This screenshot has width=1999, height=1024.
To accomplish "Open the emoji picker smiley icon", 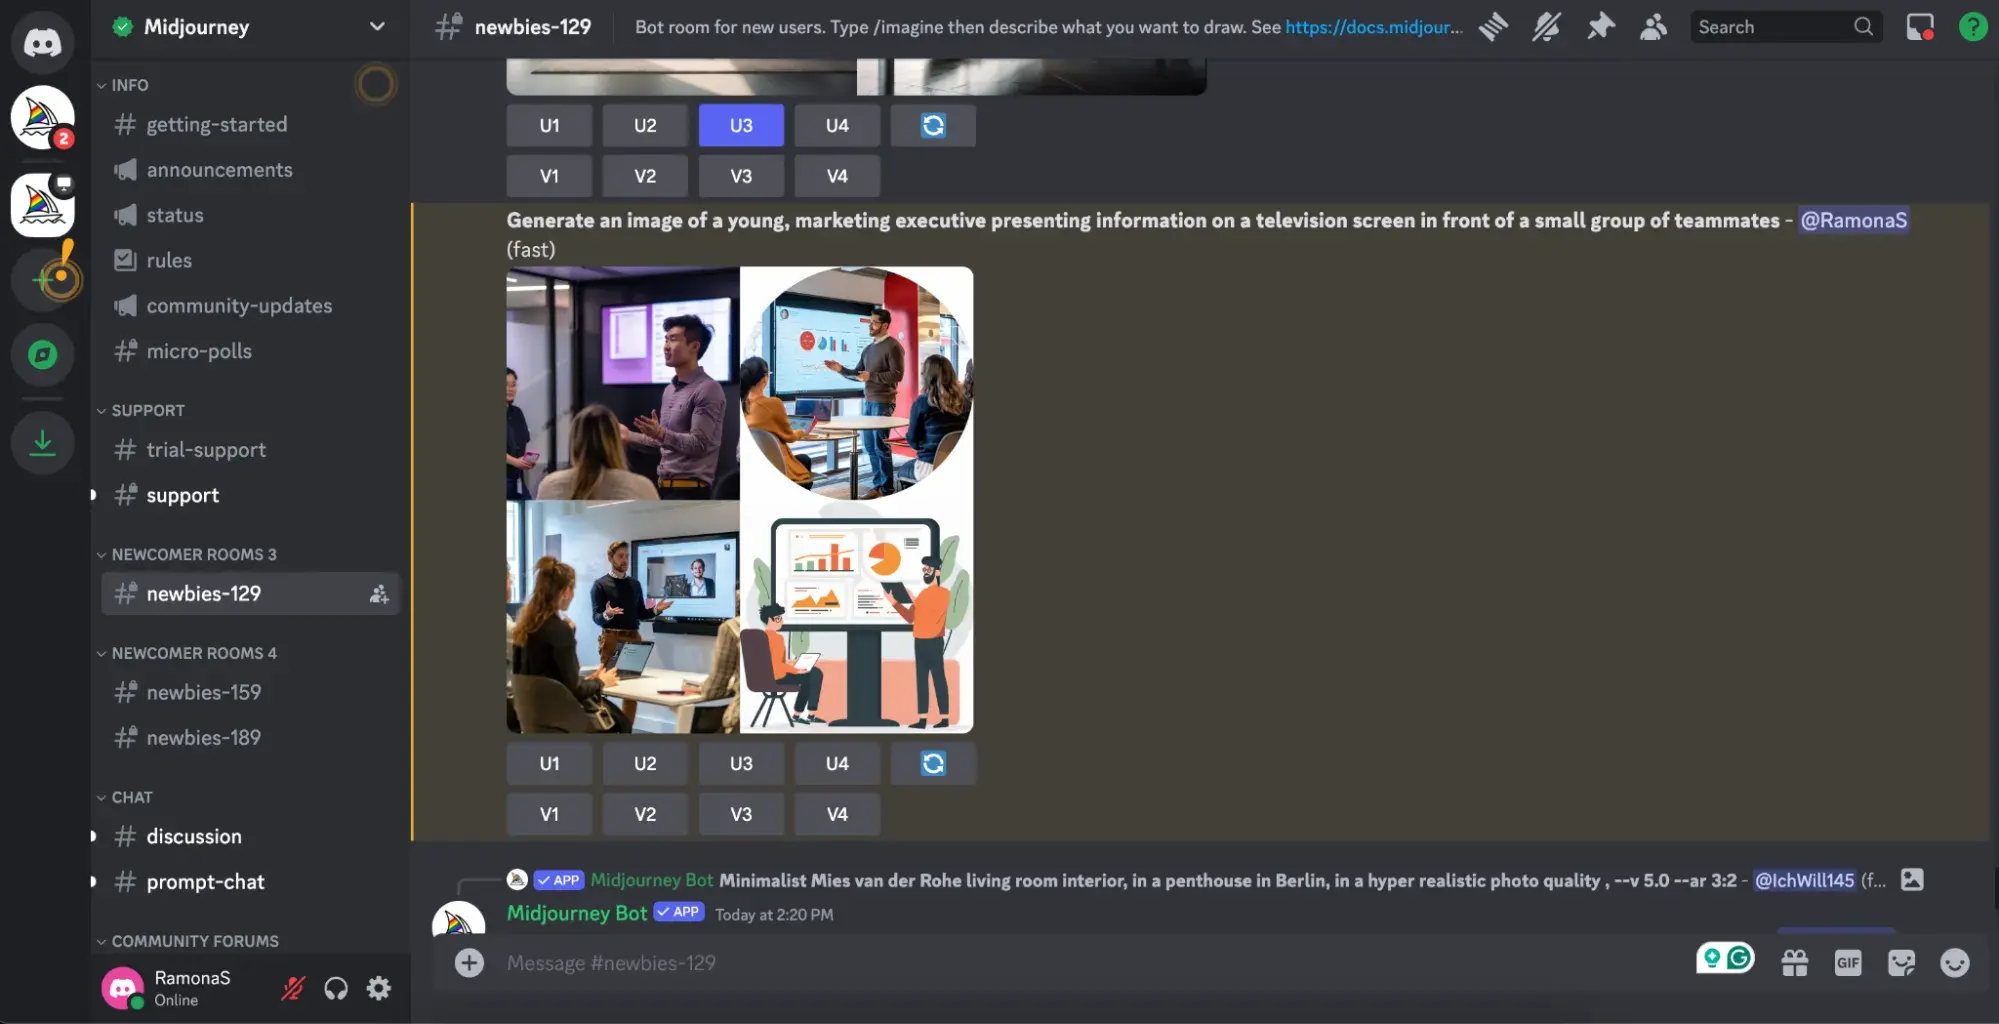I will coord(1954,963).
